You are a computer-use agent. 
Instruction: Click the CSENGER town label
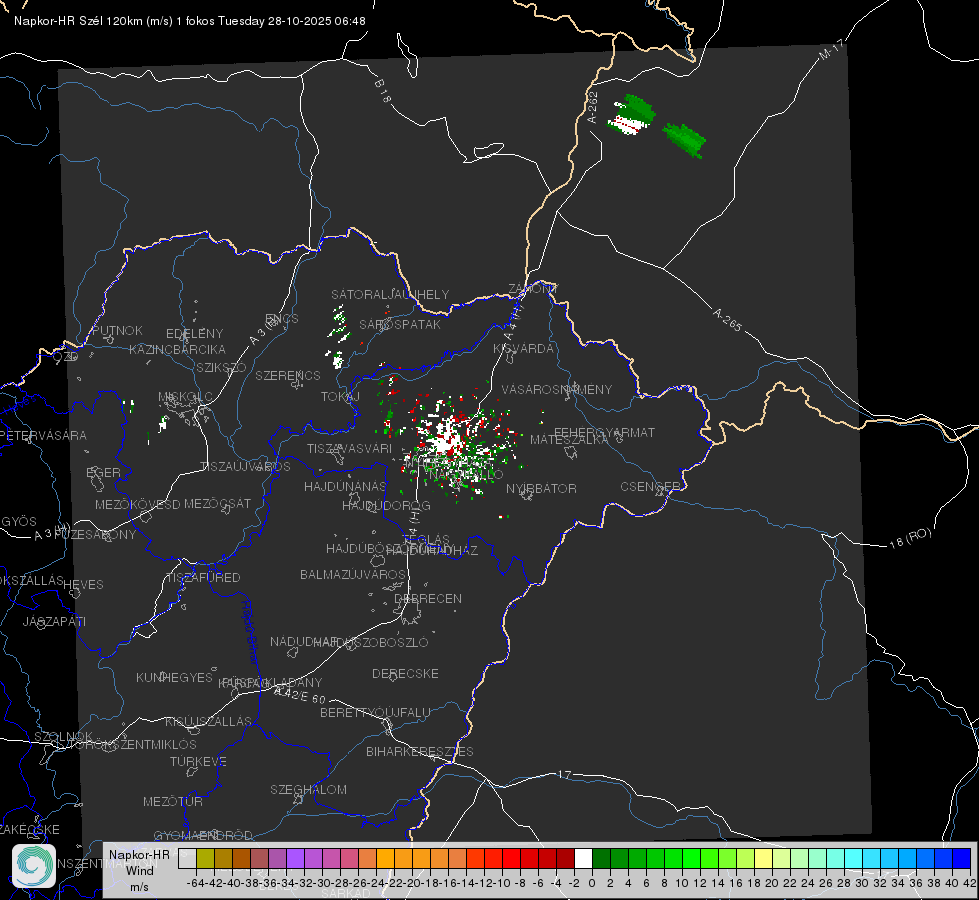tap(651, 486)
